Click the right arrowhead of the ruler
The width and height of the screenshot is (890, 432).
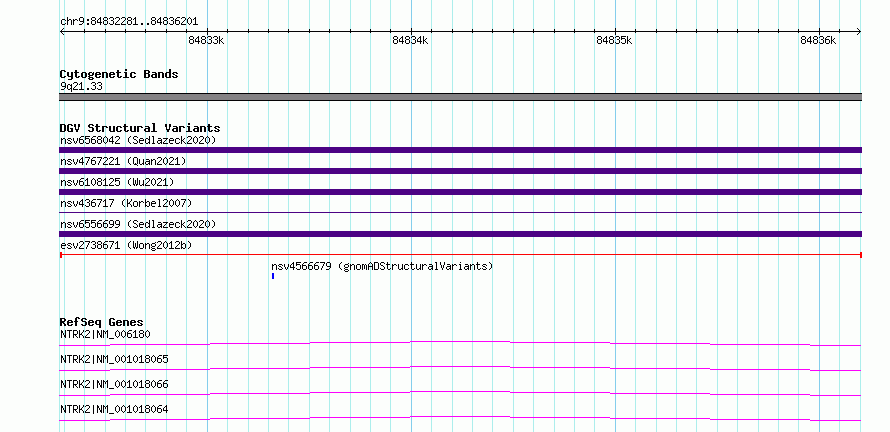point(859,31)
